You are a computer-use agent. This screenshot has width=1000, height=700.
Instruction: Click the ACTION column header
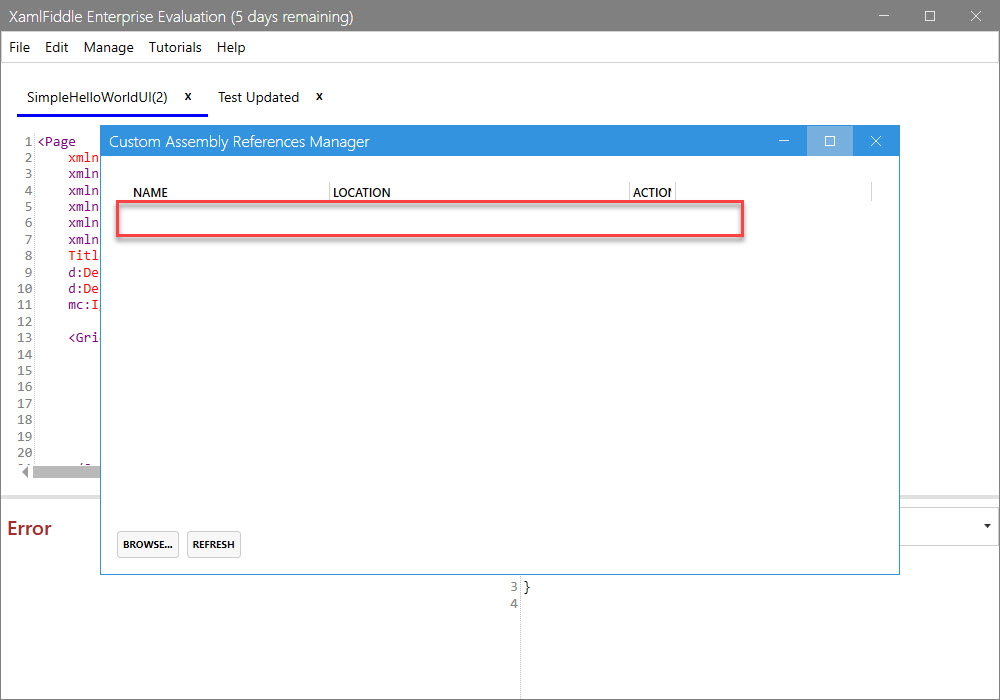click(652, 193)
